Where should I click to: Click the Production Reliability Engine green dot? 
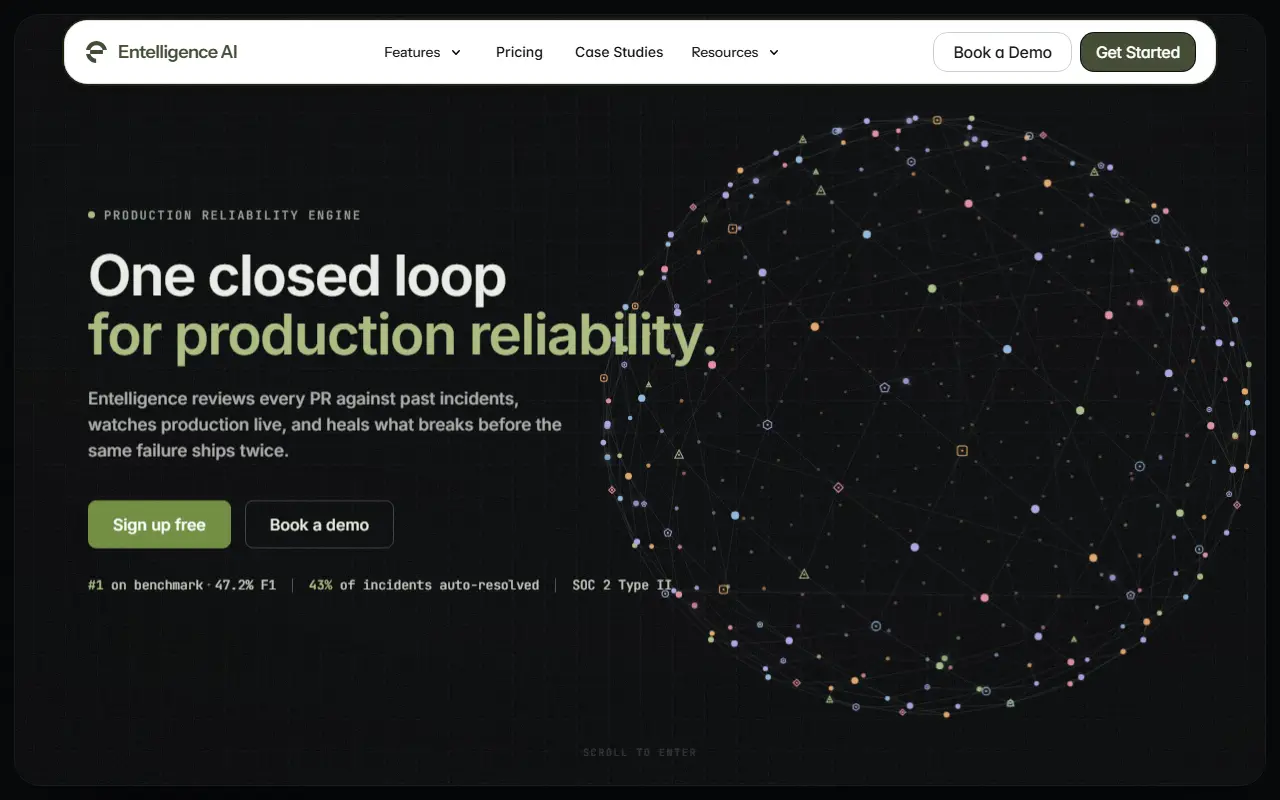click(92, 214)
